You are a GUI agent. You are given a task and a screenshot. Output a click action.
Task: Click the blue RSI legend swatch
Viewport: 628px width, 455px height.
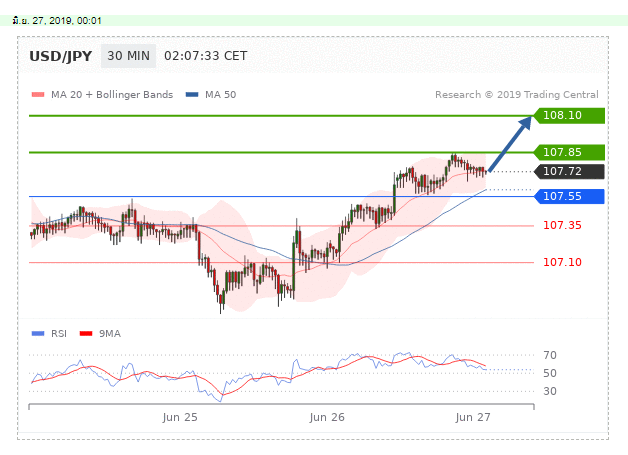point(38,334)
